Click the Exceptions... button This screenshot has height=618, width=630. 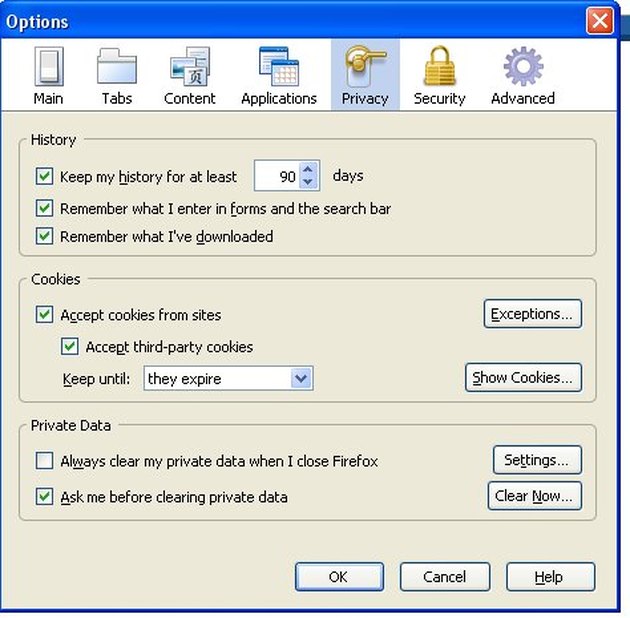pos(533,314)
